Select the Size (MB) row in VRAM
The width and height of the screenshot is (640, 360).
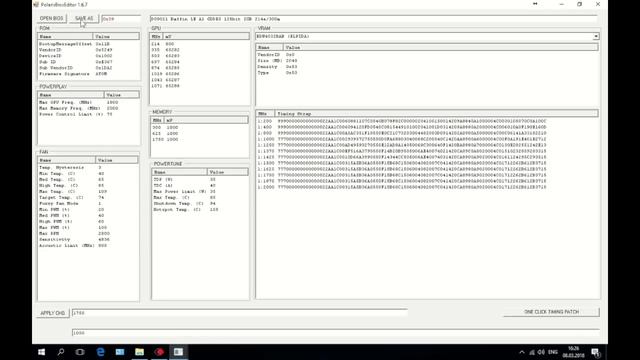(427, 60)
